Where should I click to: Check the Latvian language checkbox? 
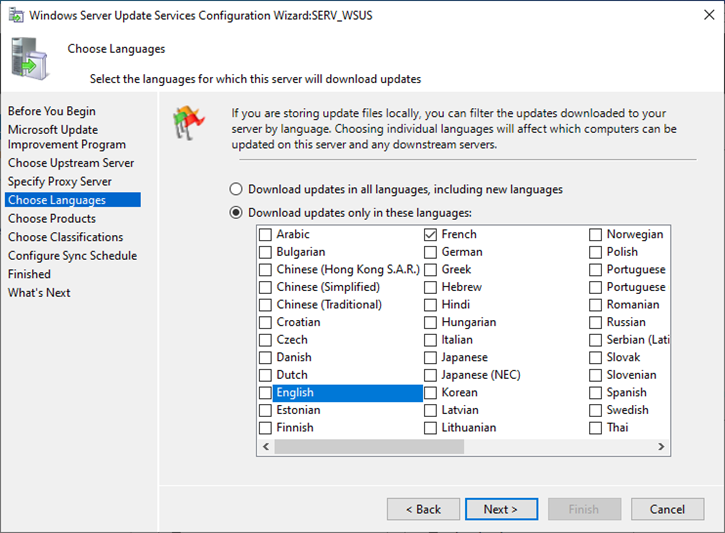pyautogui.click(x=430, y=410)
